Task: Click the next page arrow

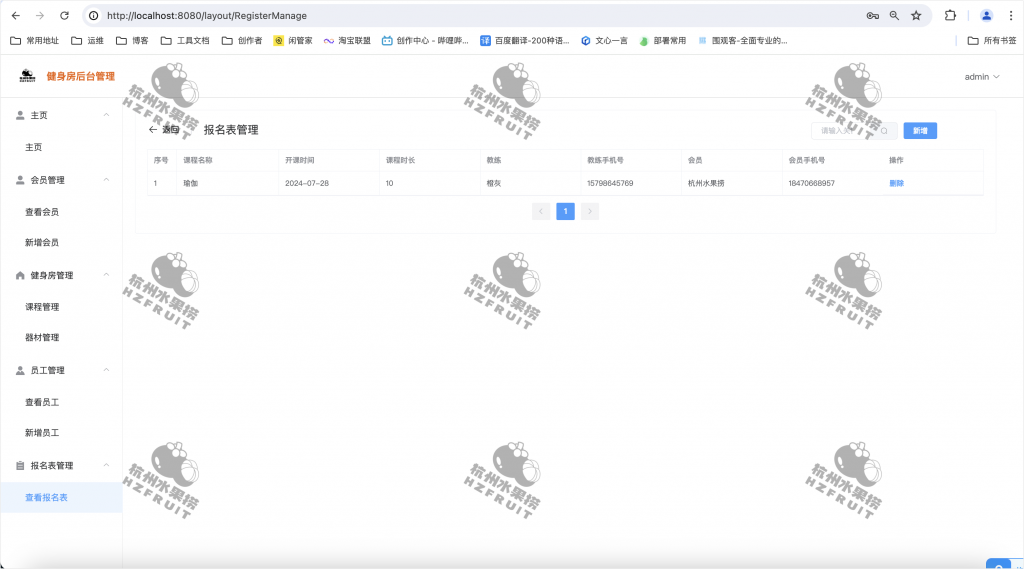Action: [x=590, y=211]
